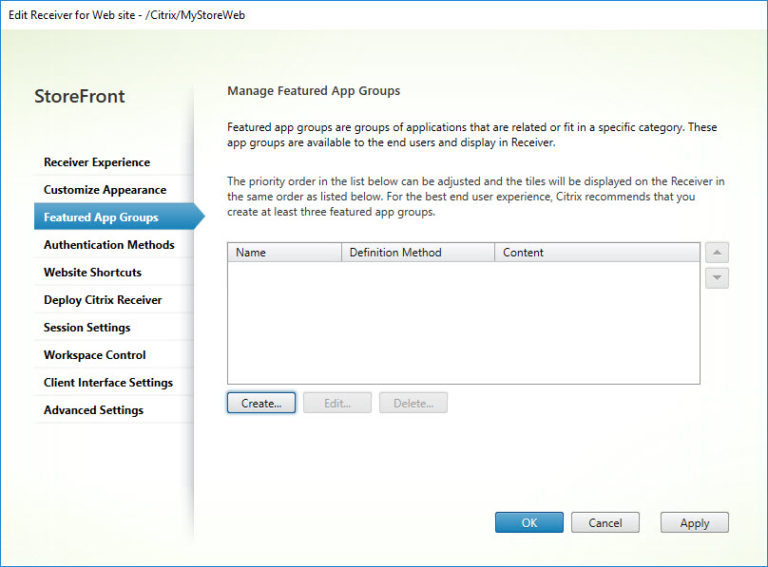Click the Content column header
This screenshot has height=567, width=768.
(x=597, y=252)
